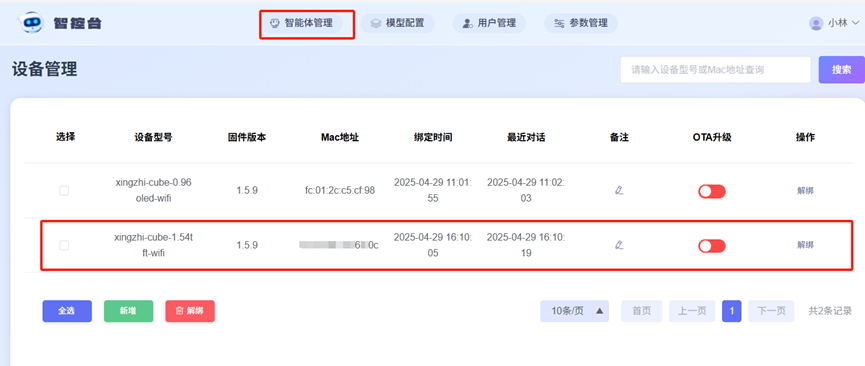This screenshot has height=366, width=865.
Task: Open the 参数管理 tab
Action: pos(581,23)
